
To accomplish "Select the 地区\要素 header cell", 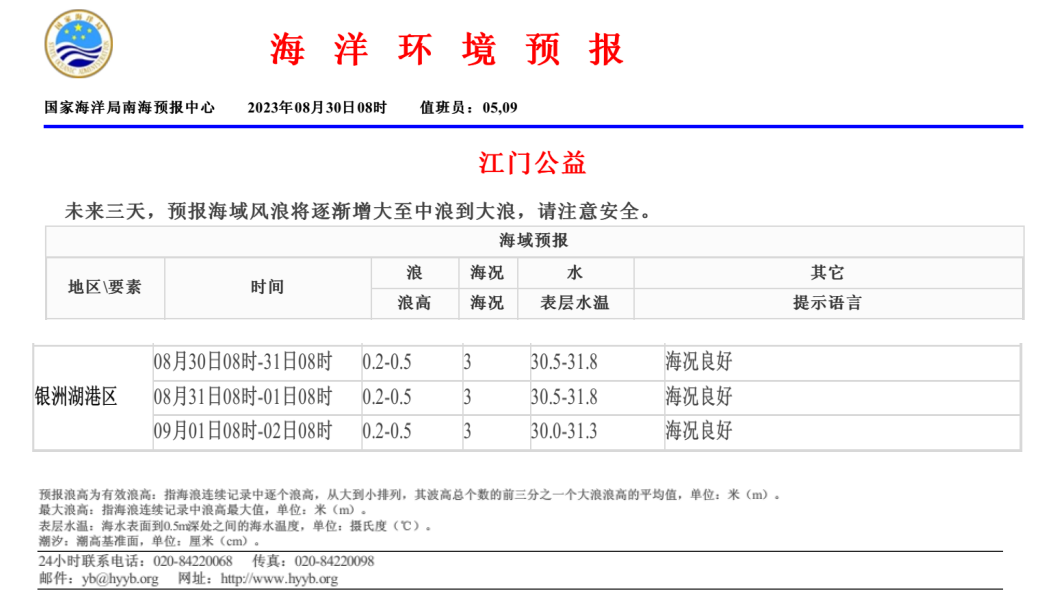I will click(x=105, y=287).
